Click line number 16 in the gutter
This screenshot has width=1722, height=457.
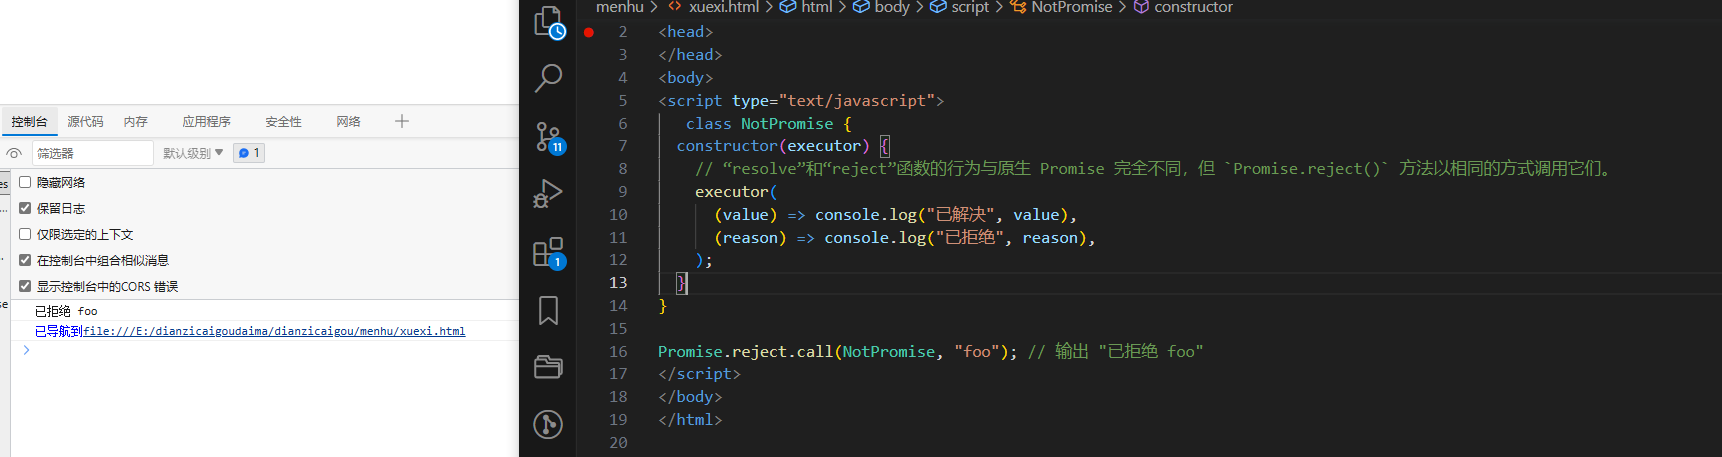[x=618, y=352]
